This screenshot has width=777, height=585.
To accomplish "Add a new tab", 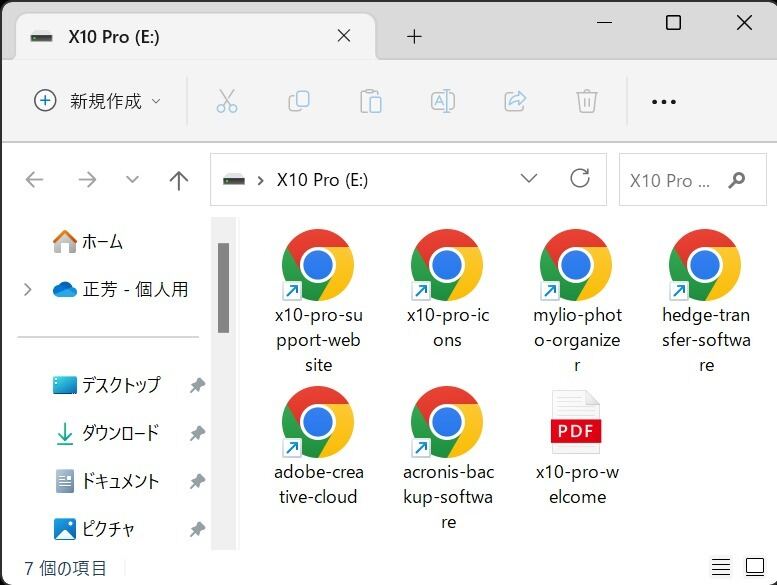I will coord(414,37).
